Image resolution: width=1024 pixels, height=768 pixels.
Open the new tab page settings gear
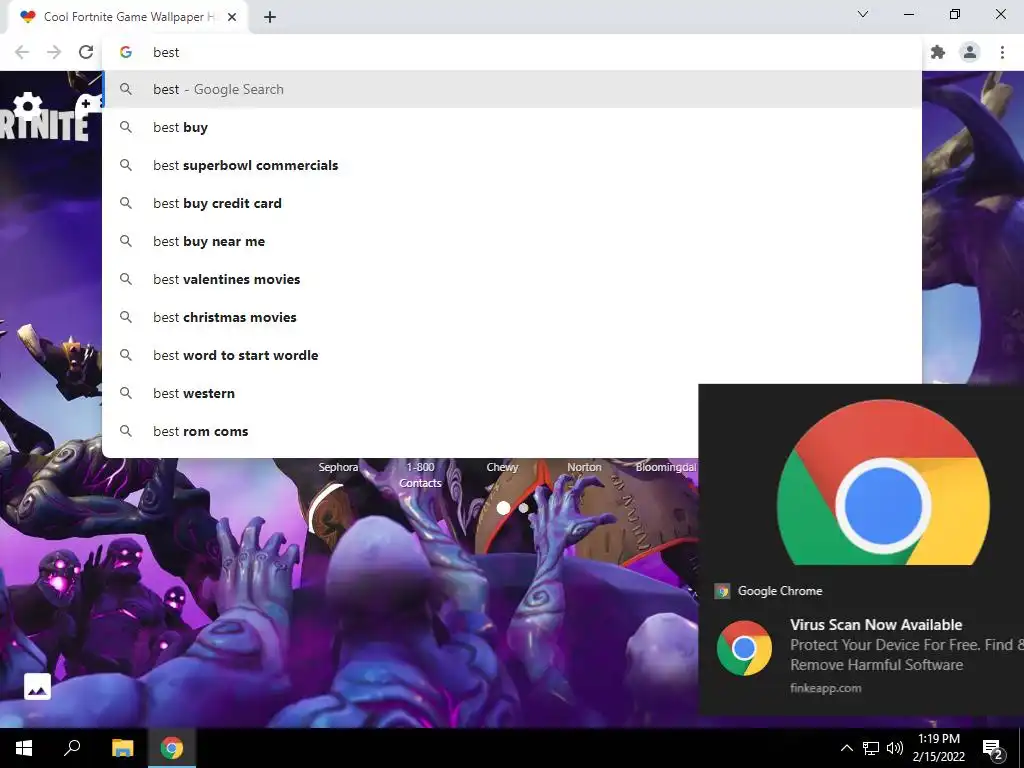(27, 105)
